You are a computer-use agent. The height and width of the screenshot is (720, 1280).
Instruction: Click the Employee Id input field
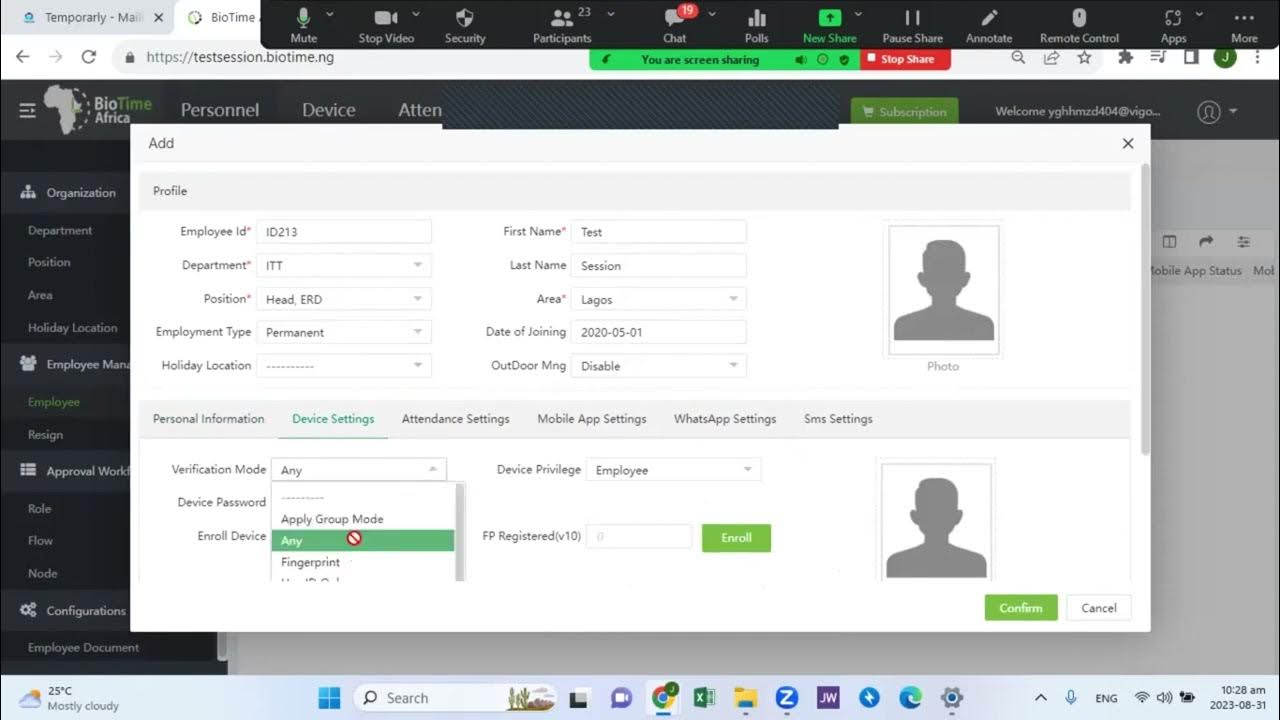click(x=344, y=232)
